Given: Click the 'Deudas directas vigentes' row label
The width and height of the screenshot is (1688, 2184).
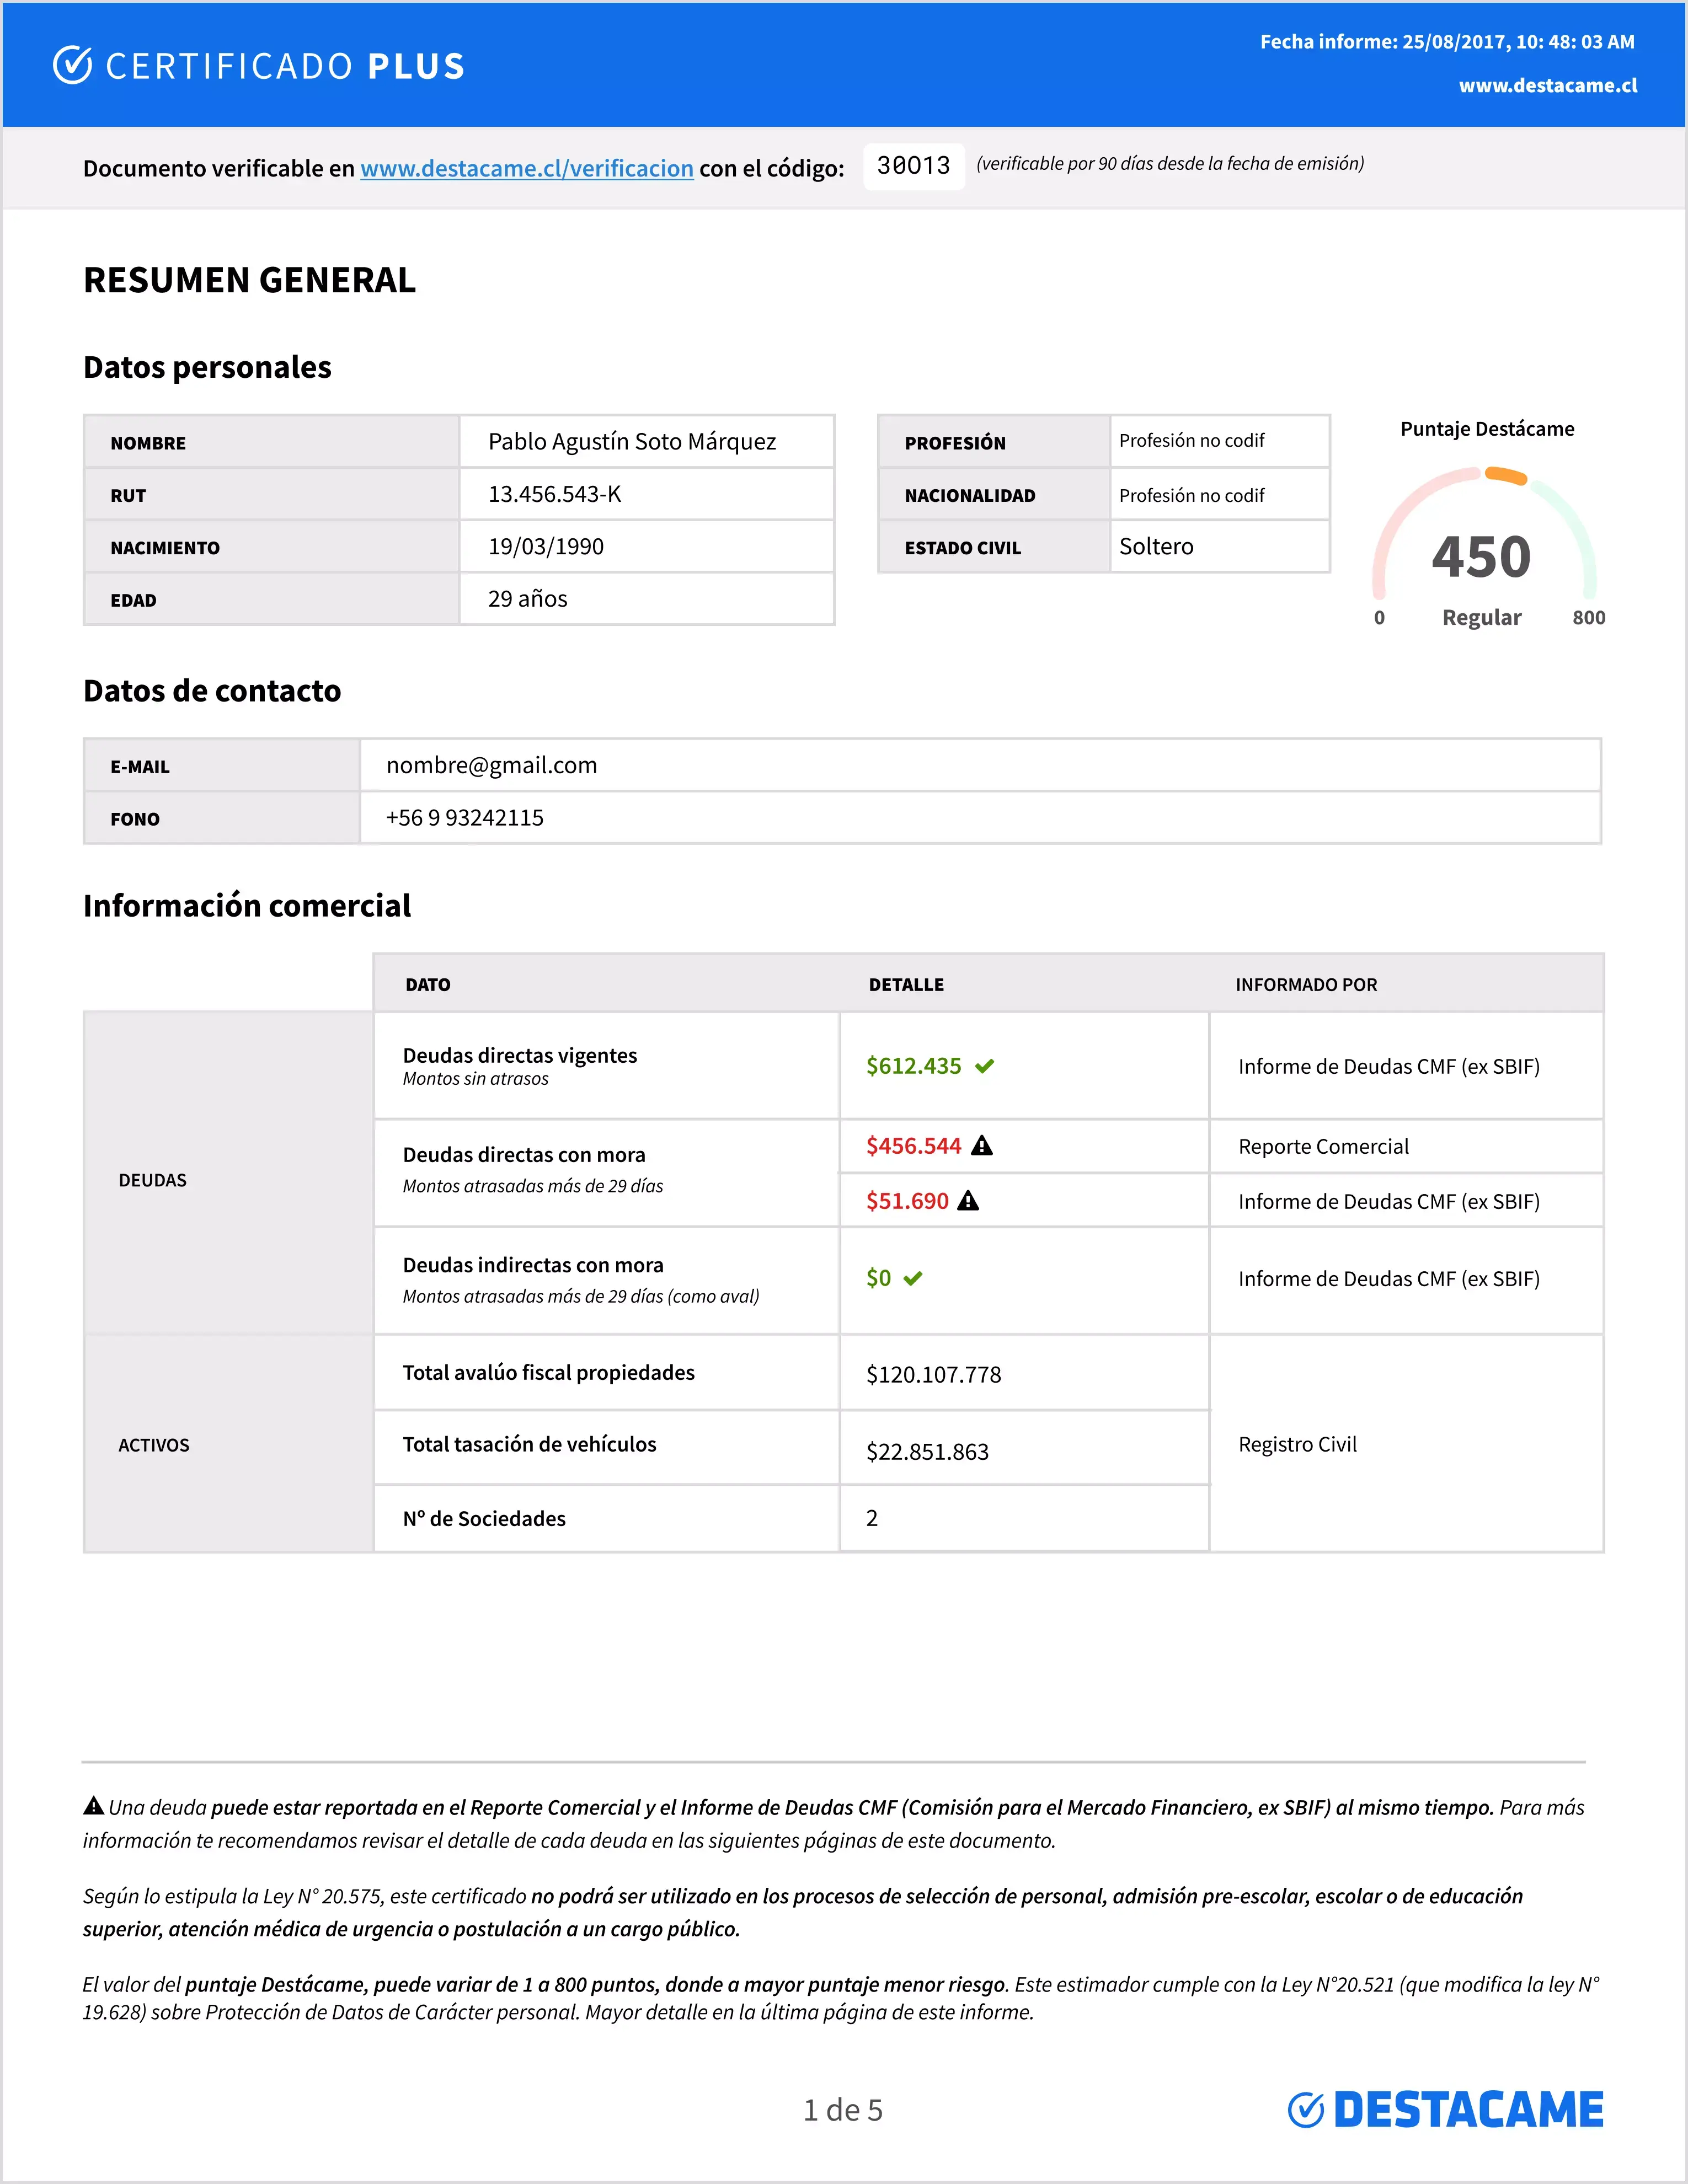Looking at the screenshot, I should pyautogui.click(x=520, y=1055).
